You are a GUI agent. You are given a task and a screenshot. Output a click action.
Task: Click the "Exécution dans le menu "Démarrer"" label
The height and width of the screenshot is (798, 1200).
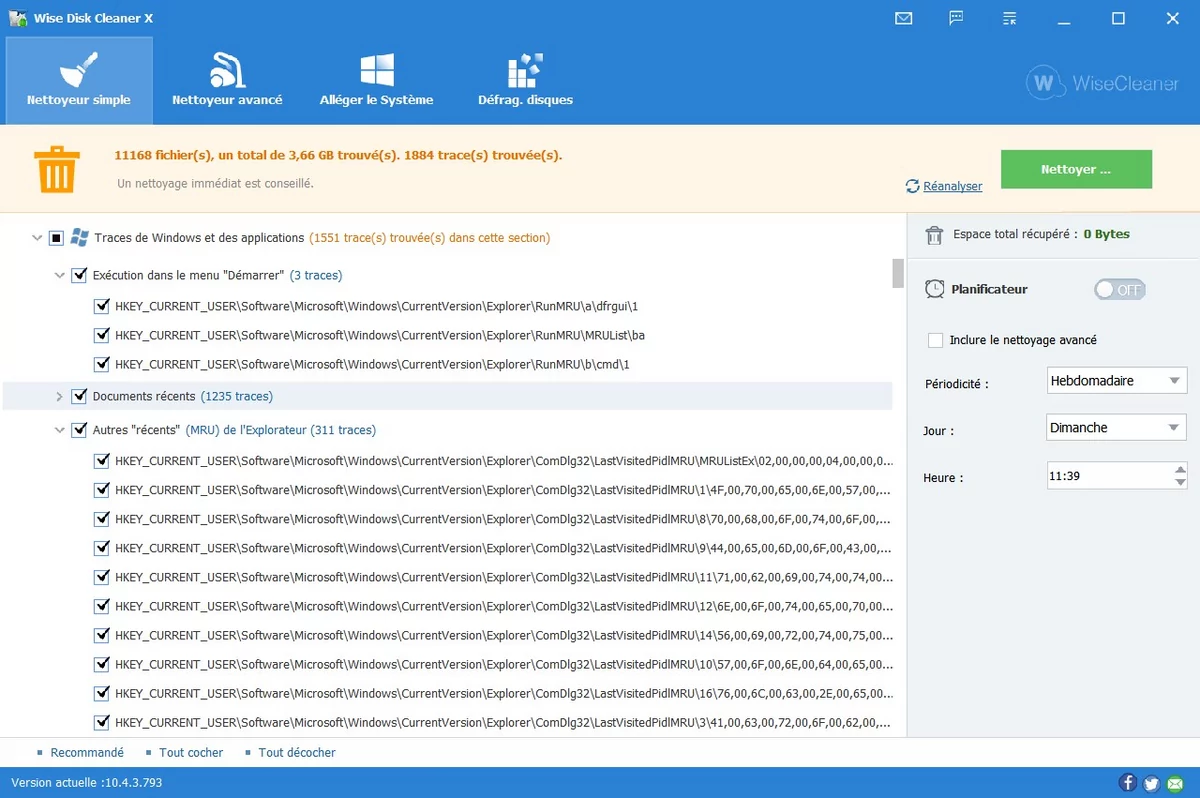pyautogui.click(x=189, y=275)
